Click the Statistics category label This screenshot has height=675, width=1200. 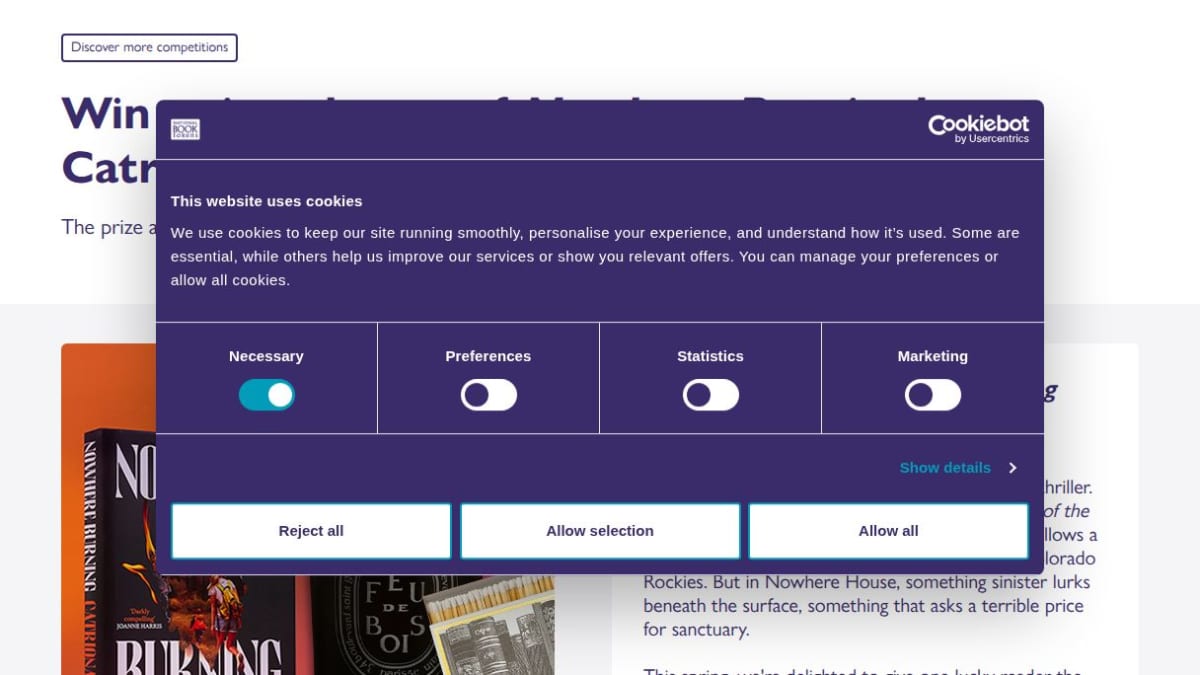pos(710,356)
